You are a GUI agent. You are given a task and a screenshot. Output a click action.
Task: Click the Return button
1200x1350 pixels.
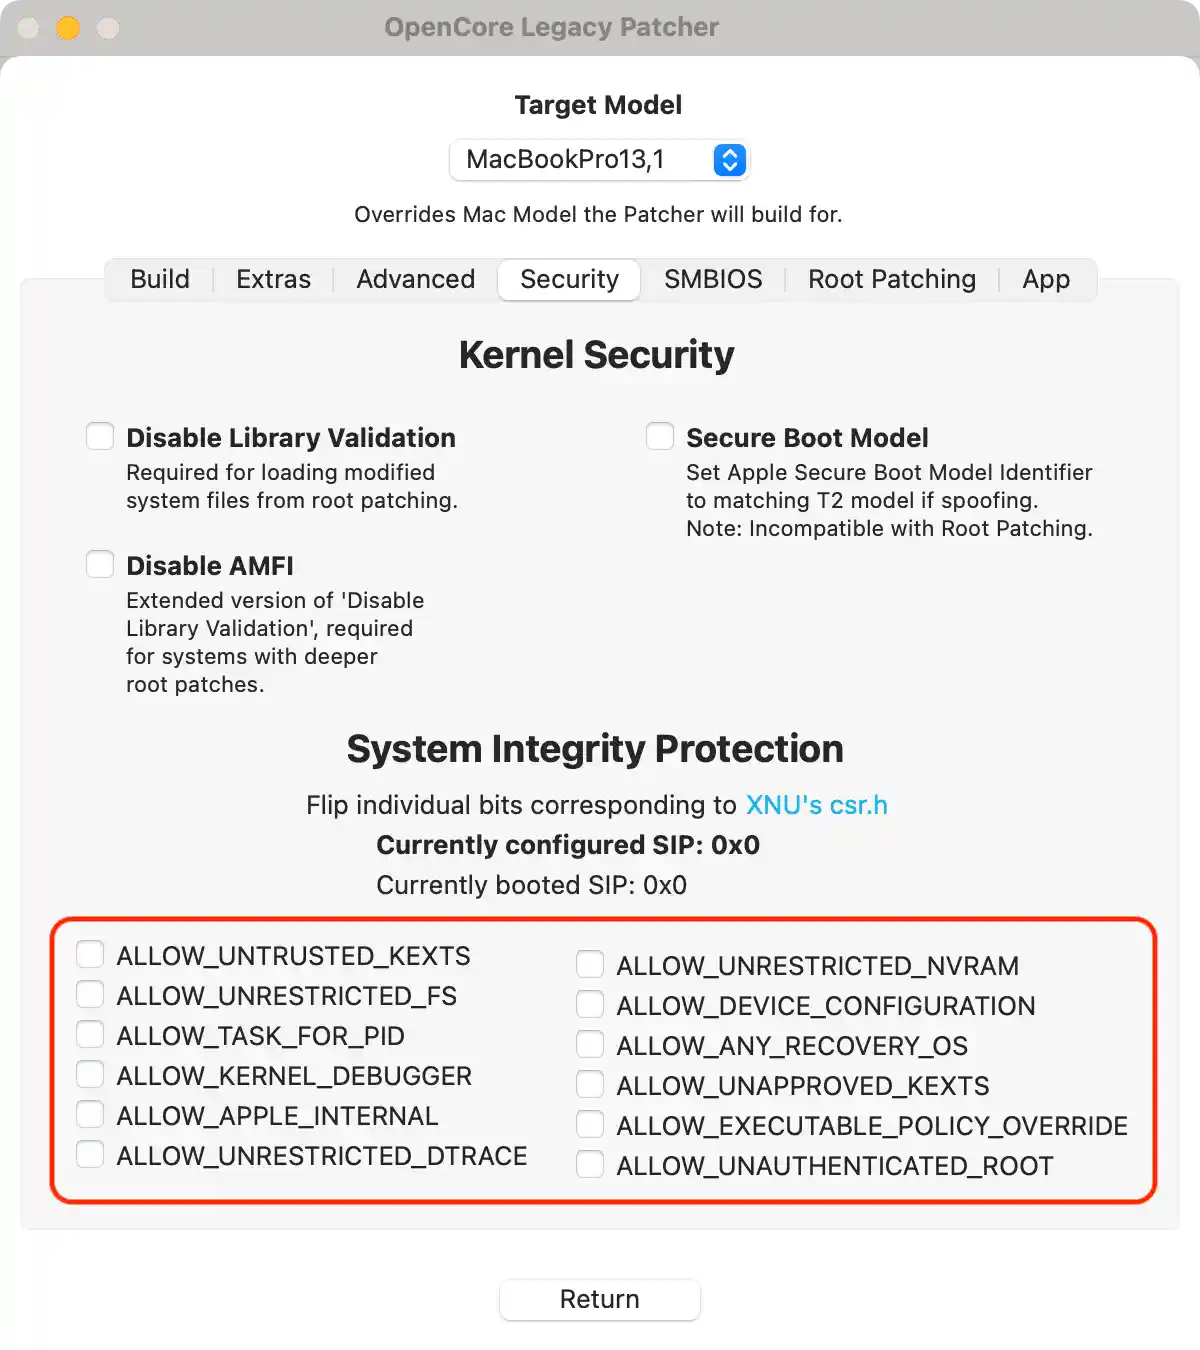click(x=599, y=1299)
